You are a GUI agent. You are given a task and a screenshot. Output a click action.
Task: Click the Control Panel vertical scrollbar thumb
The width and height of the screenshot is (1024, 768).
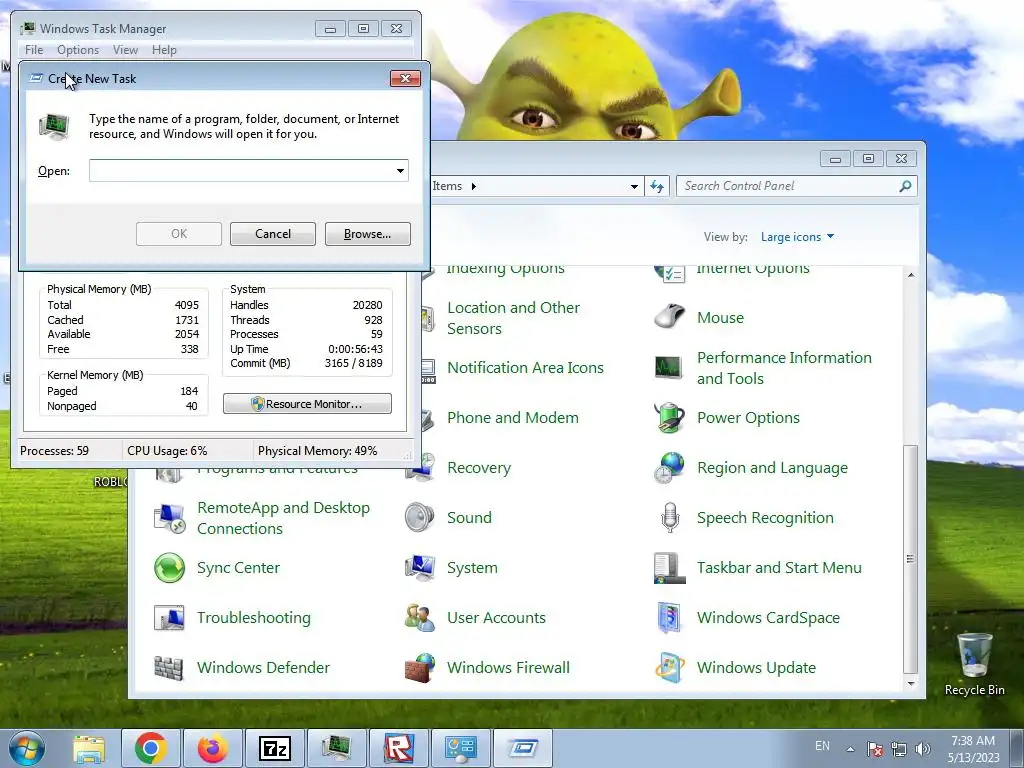pos(910,560)
